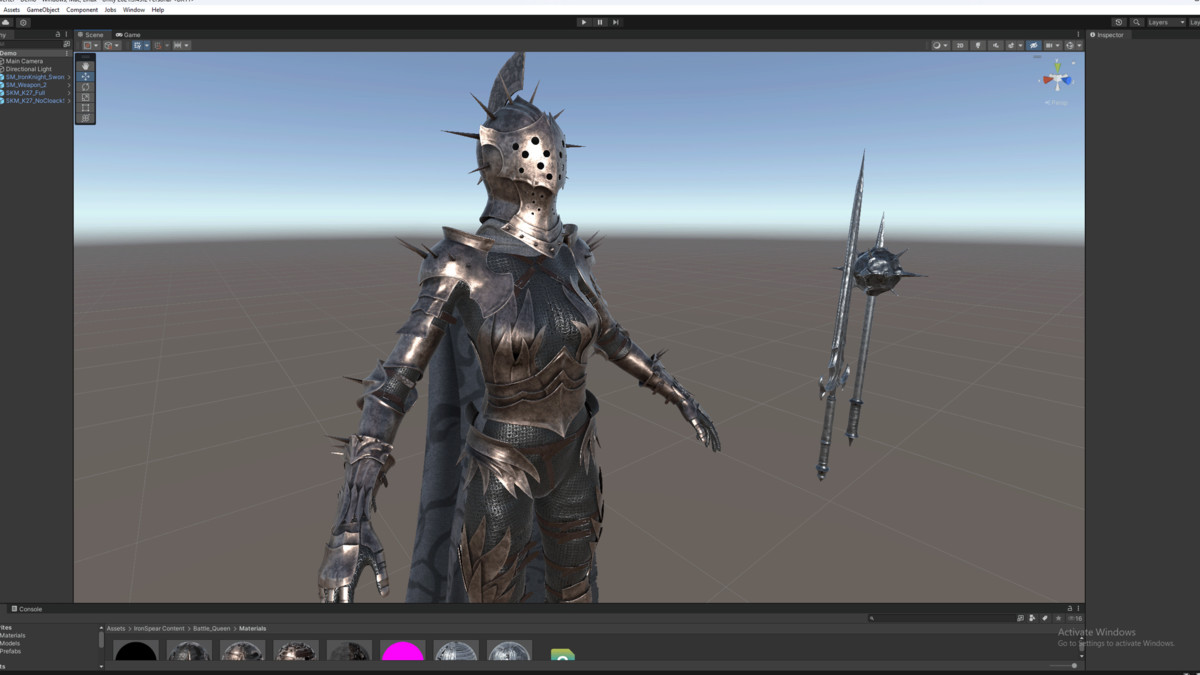1200x675 pixels.
Task: Click the blue Z axis cone on gizmo
Action: 1068,81
